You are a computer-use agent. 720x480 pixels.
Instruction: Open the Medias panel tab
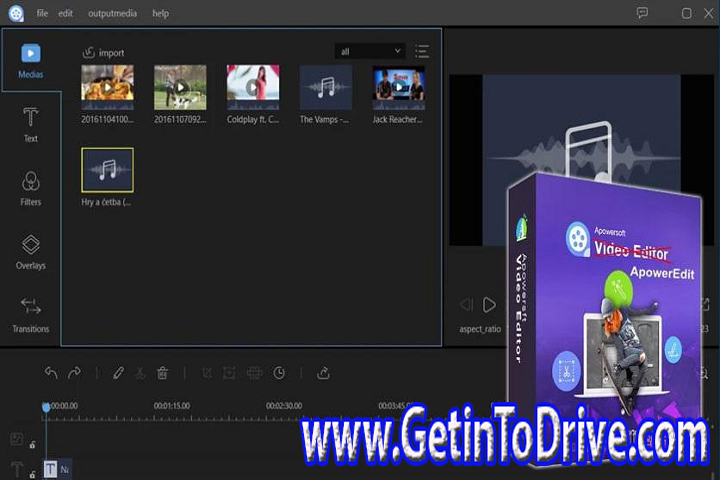pyautogui.click(x=30, y=61)
